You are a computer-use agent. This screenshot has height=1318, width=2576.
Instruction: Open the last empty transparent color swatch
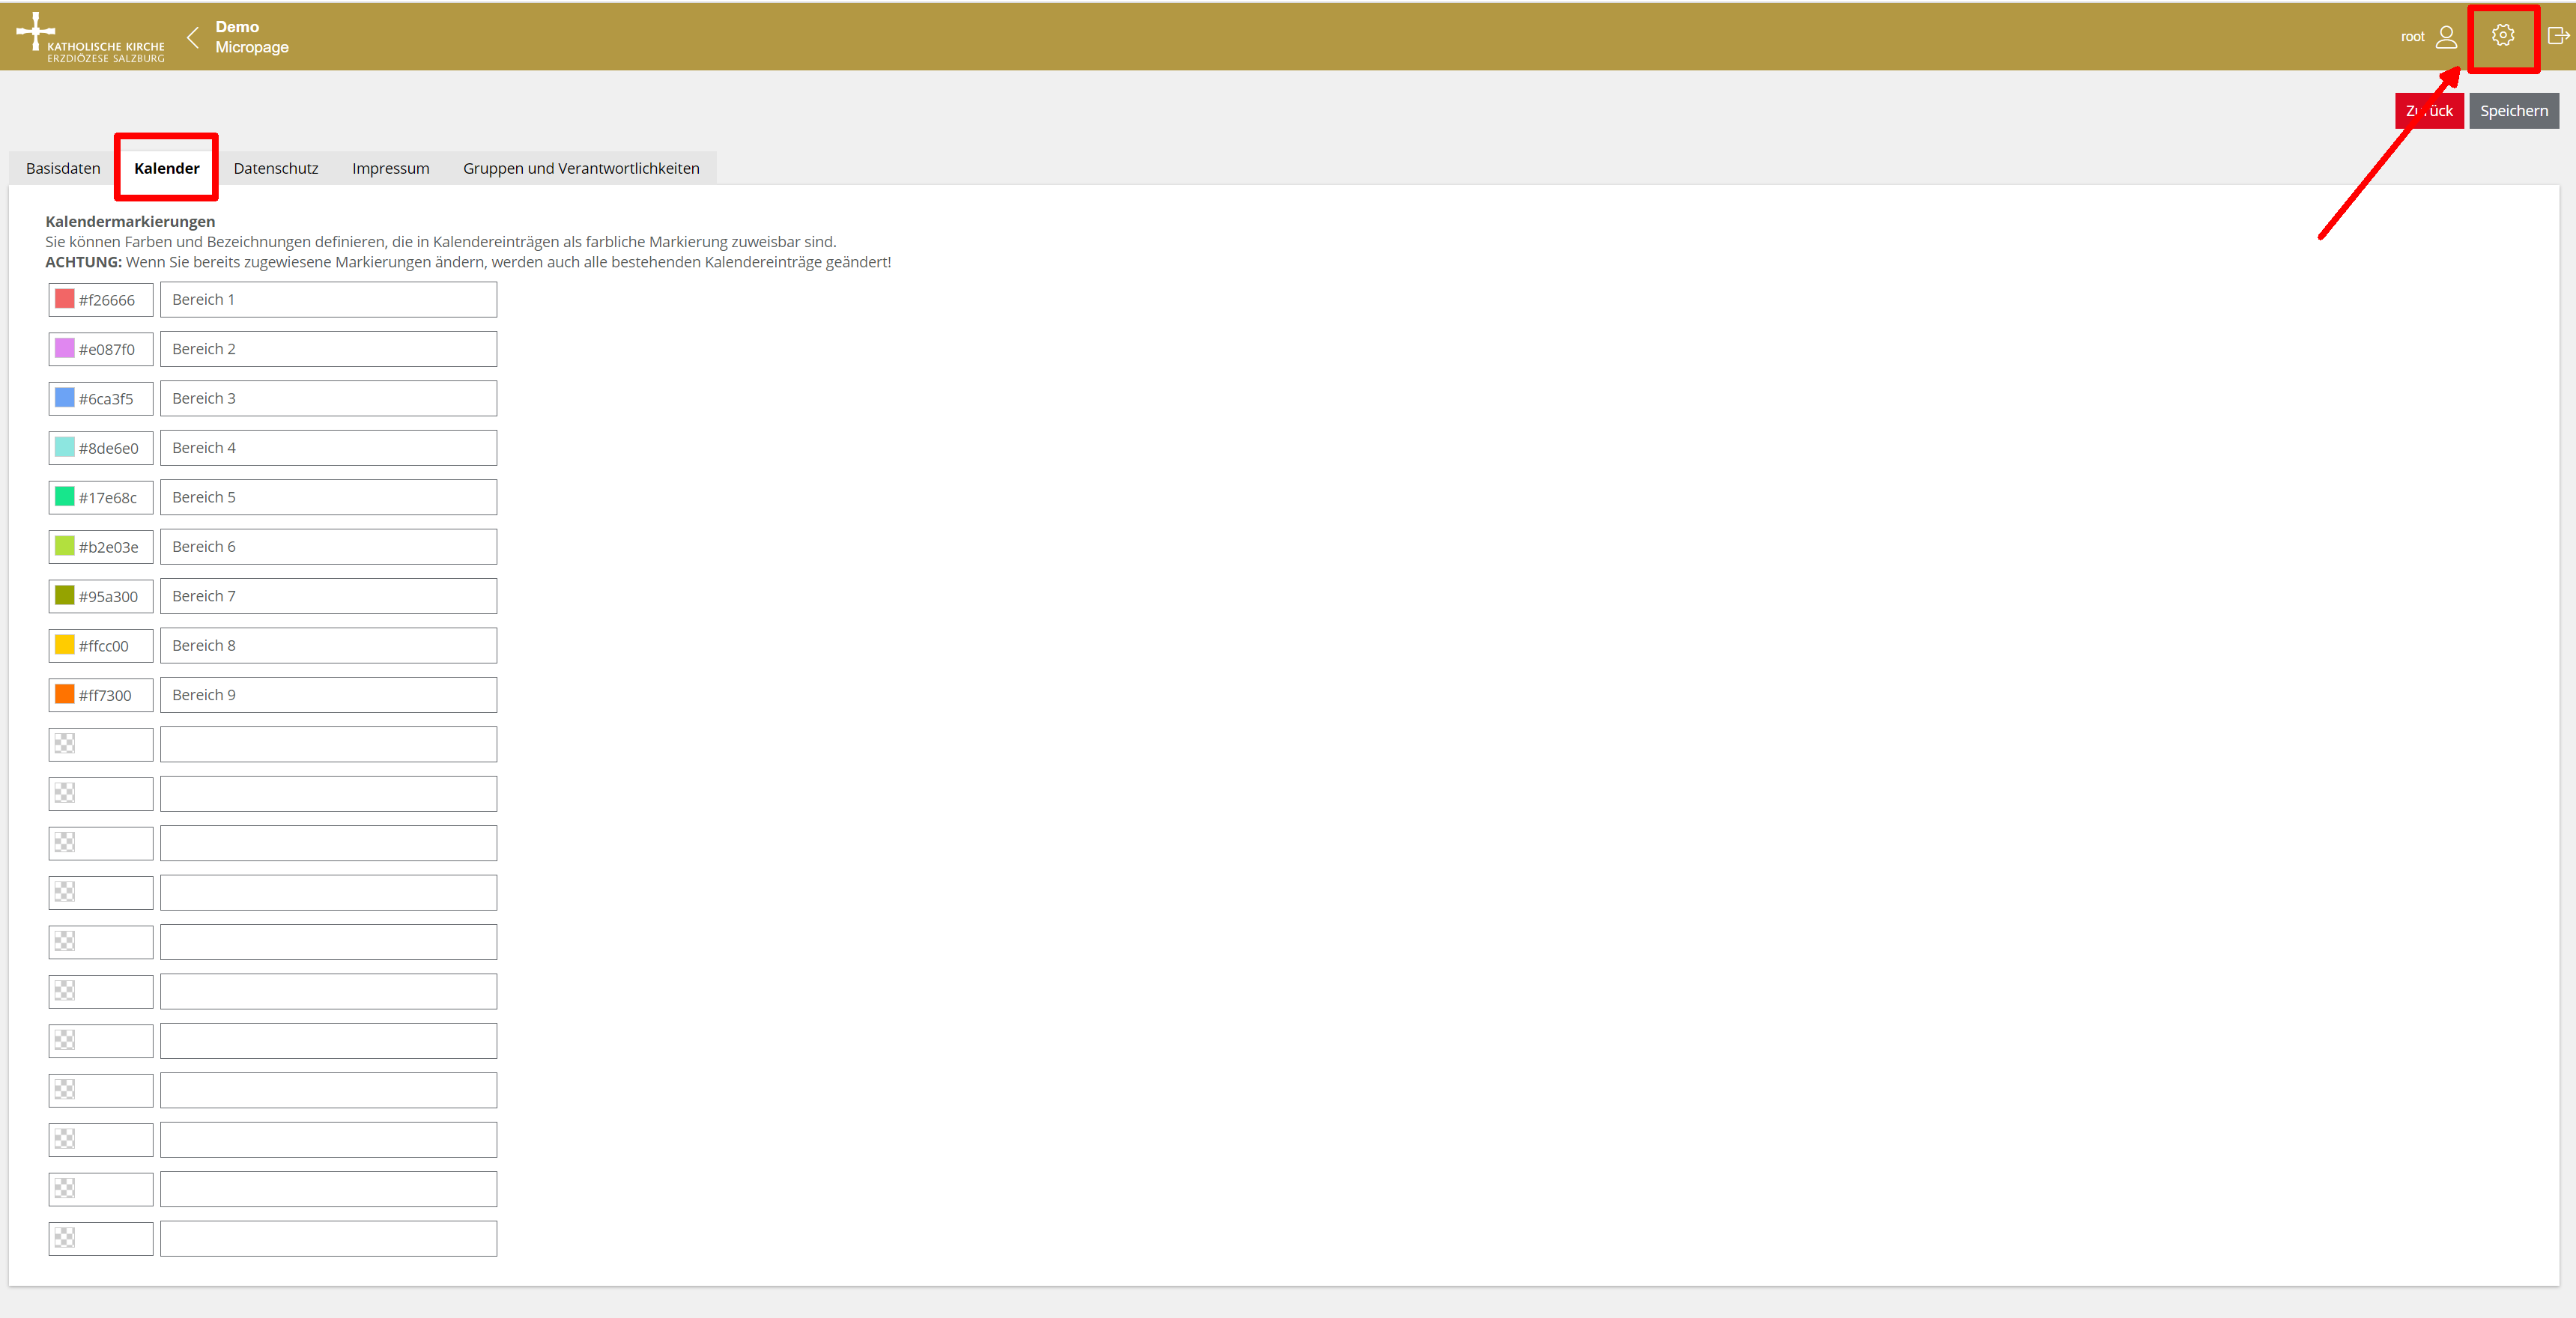click(x=65, y=1237)
